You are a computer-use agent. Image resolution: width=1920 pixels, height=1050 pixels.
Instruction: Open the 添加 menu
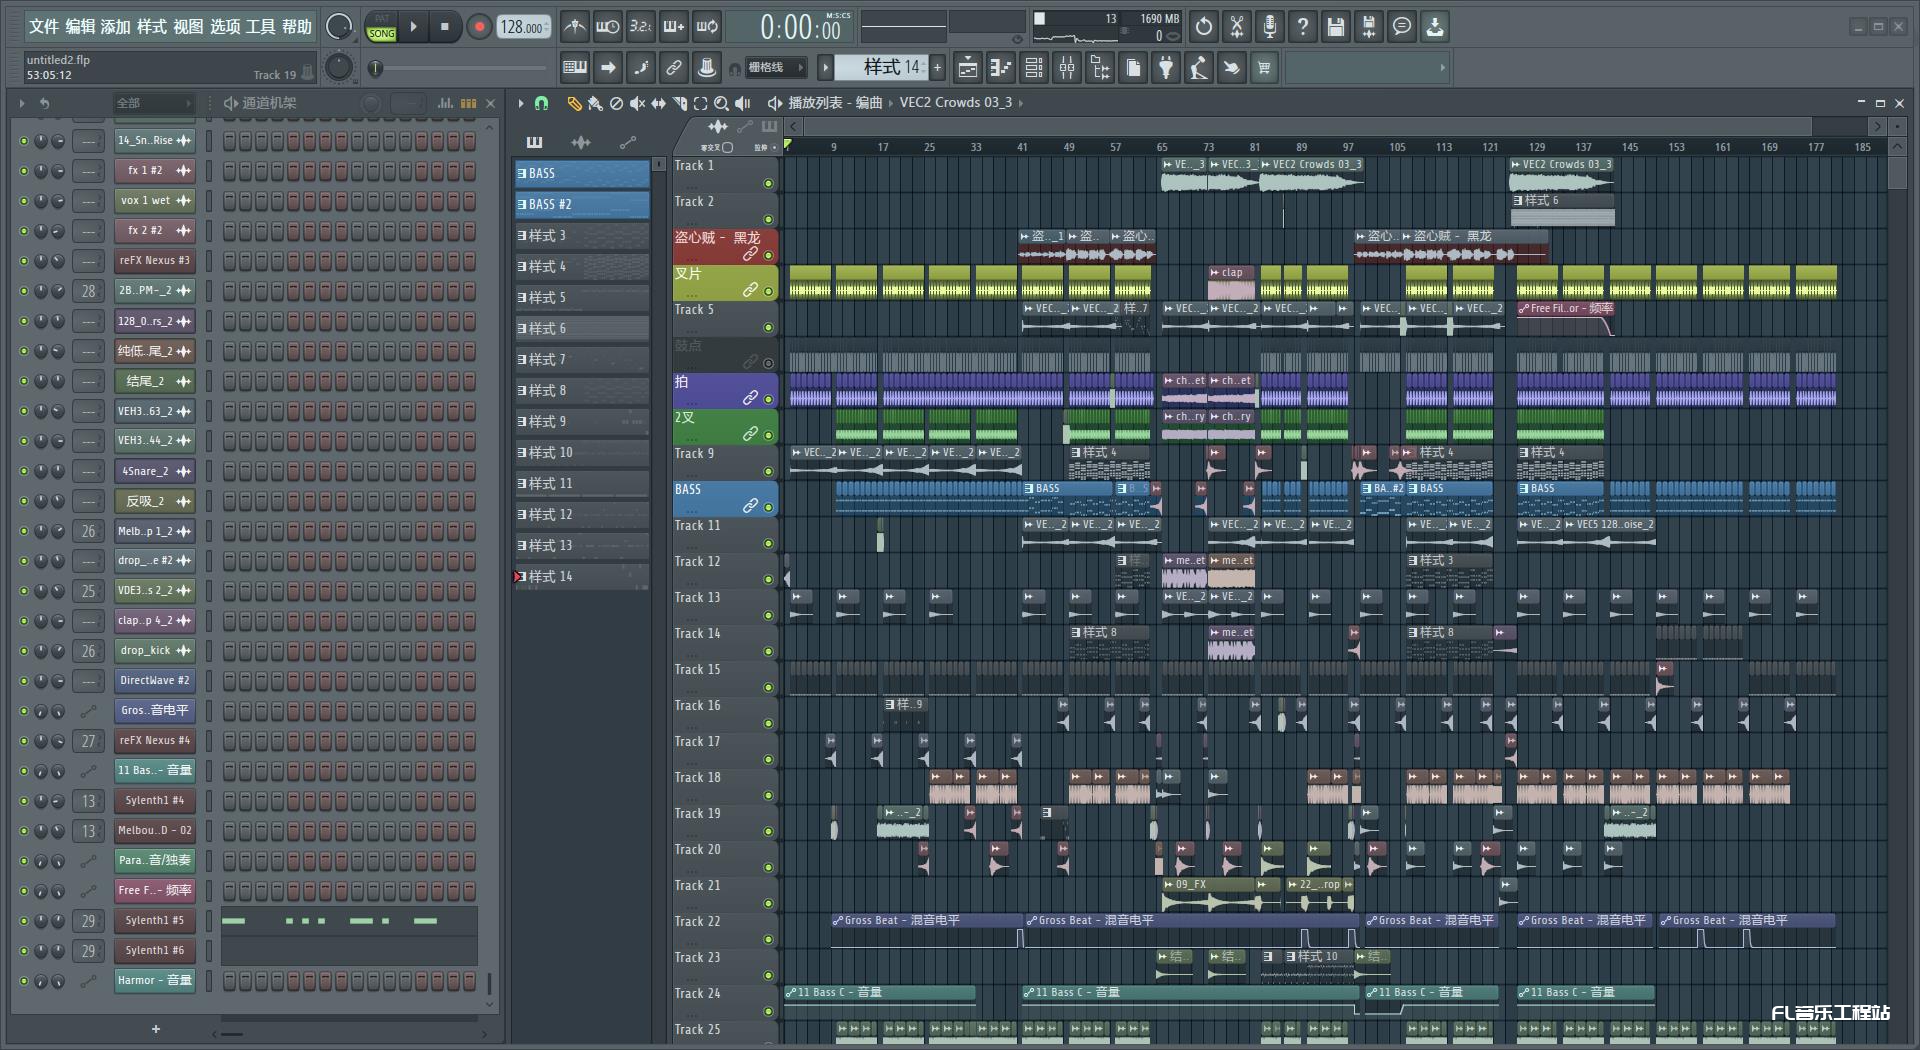pos(116,27)
